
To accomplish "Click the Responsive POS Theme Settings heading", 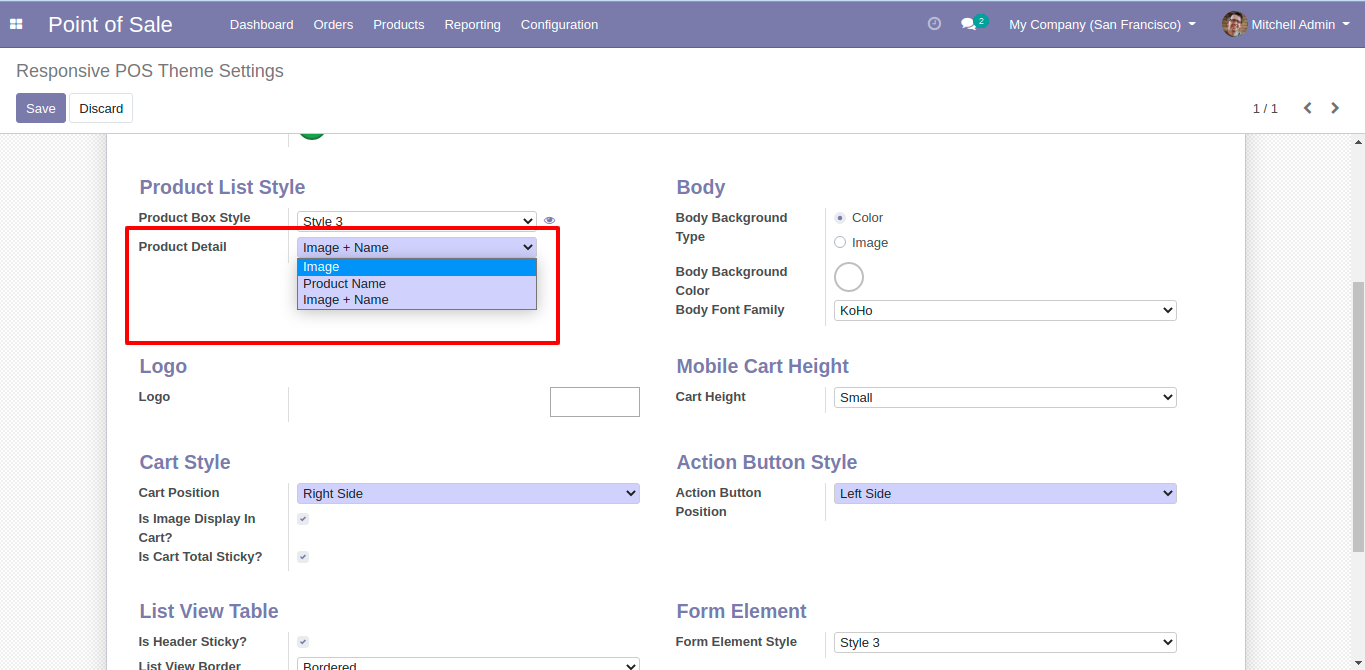I will click(x=150, y=71).
